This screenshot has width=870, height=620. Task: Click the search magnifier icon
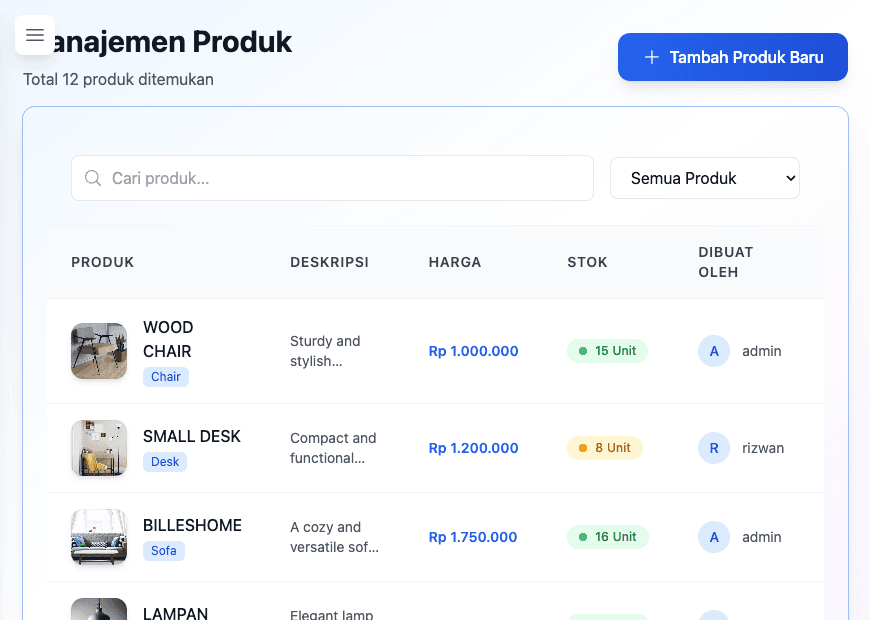point(93,178)
